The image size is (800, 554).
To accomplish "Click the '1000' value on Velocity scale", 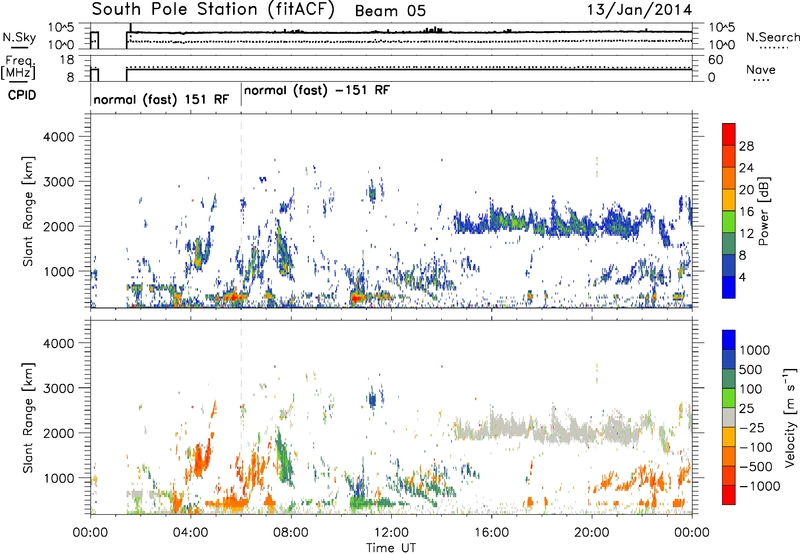I will point(754,350).
